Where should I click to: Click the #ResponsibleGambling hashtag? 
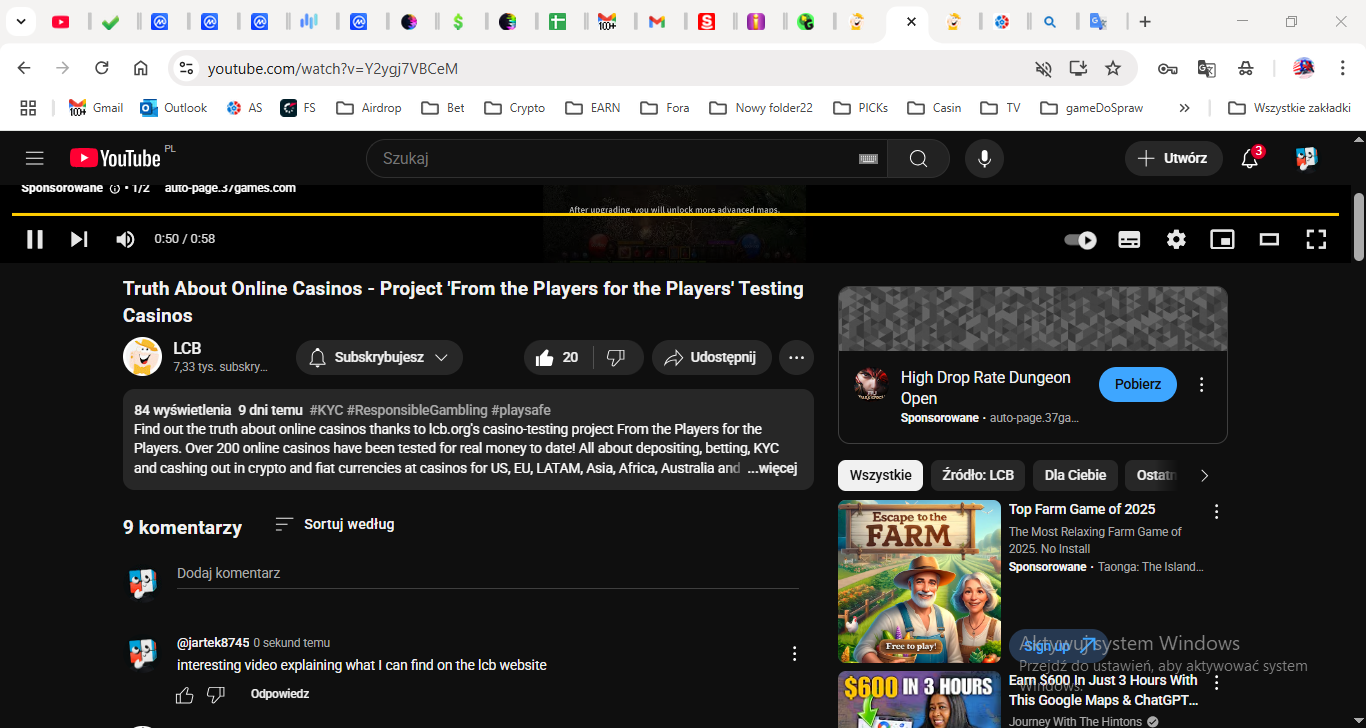coord(417,410)
